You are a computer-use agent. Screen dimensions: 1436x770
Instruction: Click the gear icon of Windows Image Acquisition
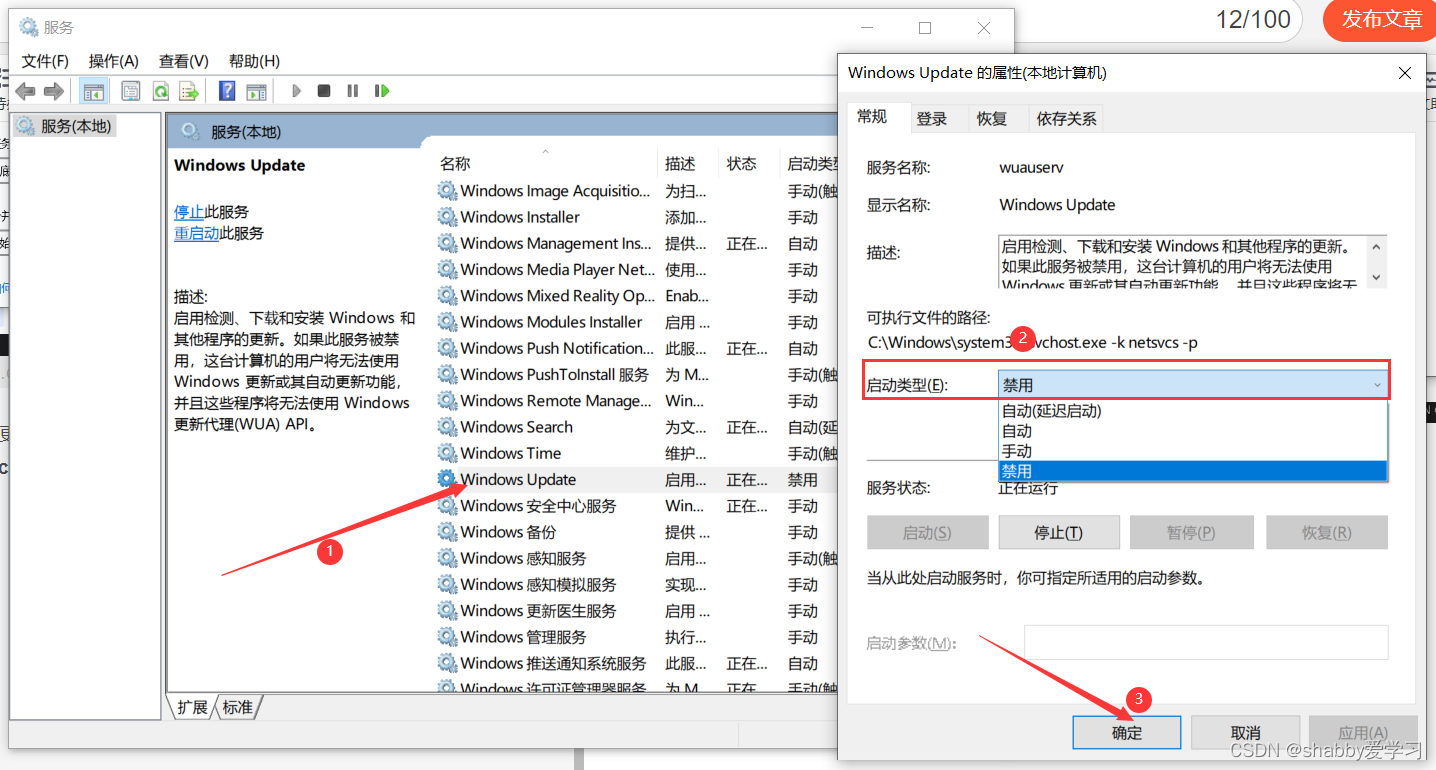(x=447, y=191)
